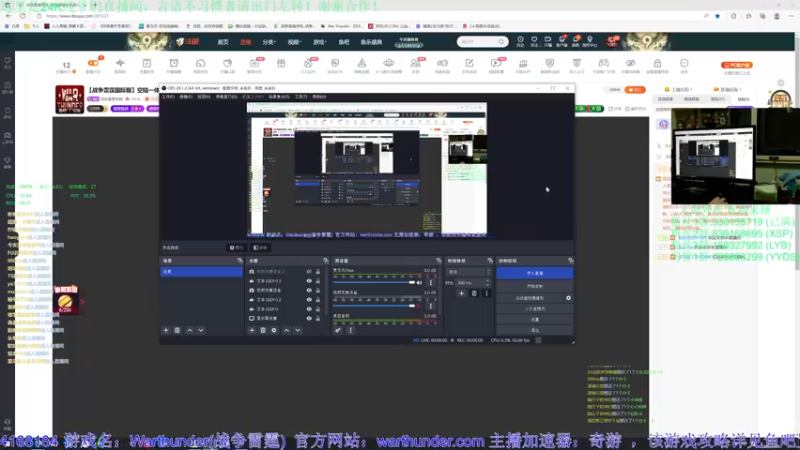Remove the scene transition with trash icon
The height and width of the screenshot is (450, 800).
474,293
